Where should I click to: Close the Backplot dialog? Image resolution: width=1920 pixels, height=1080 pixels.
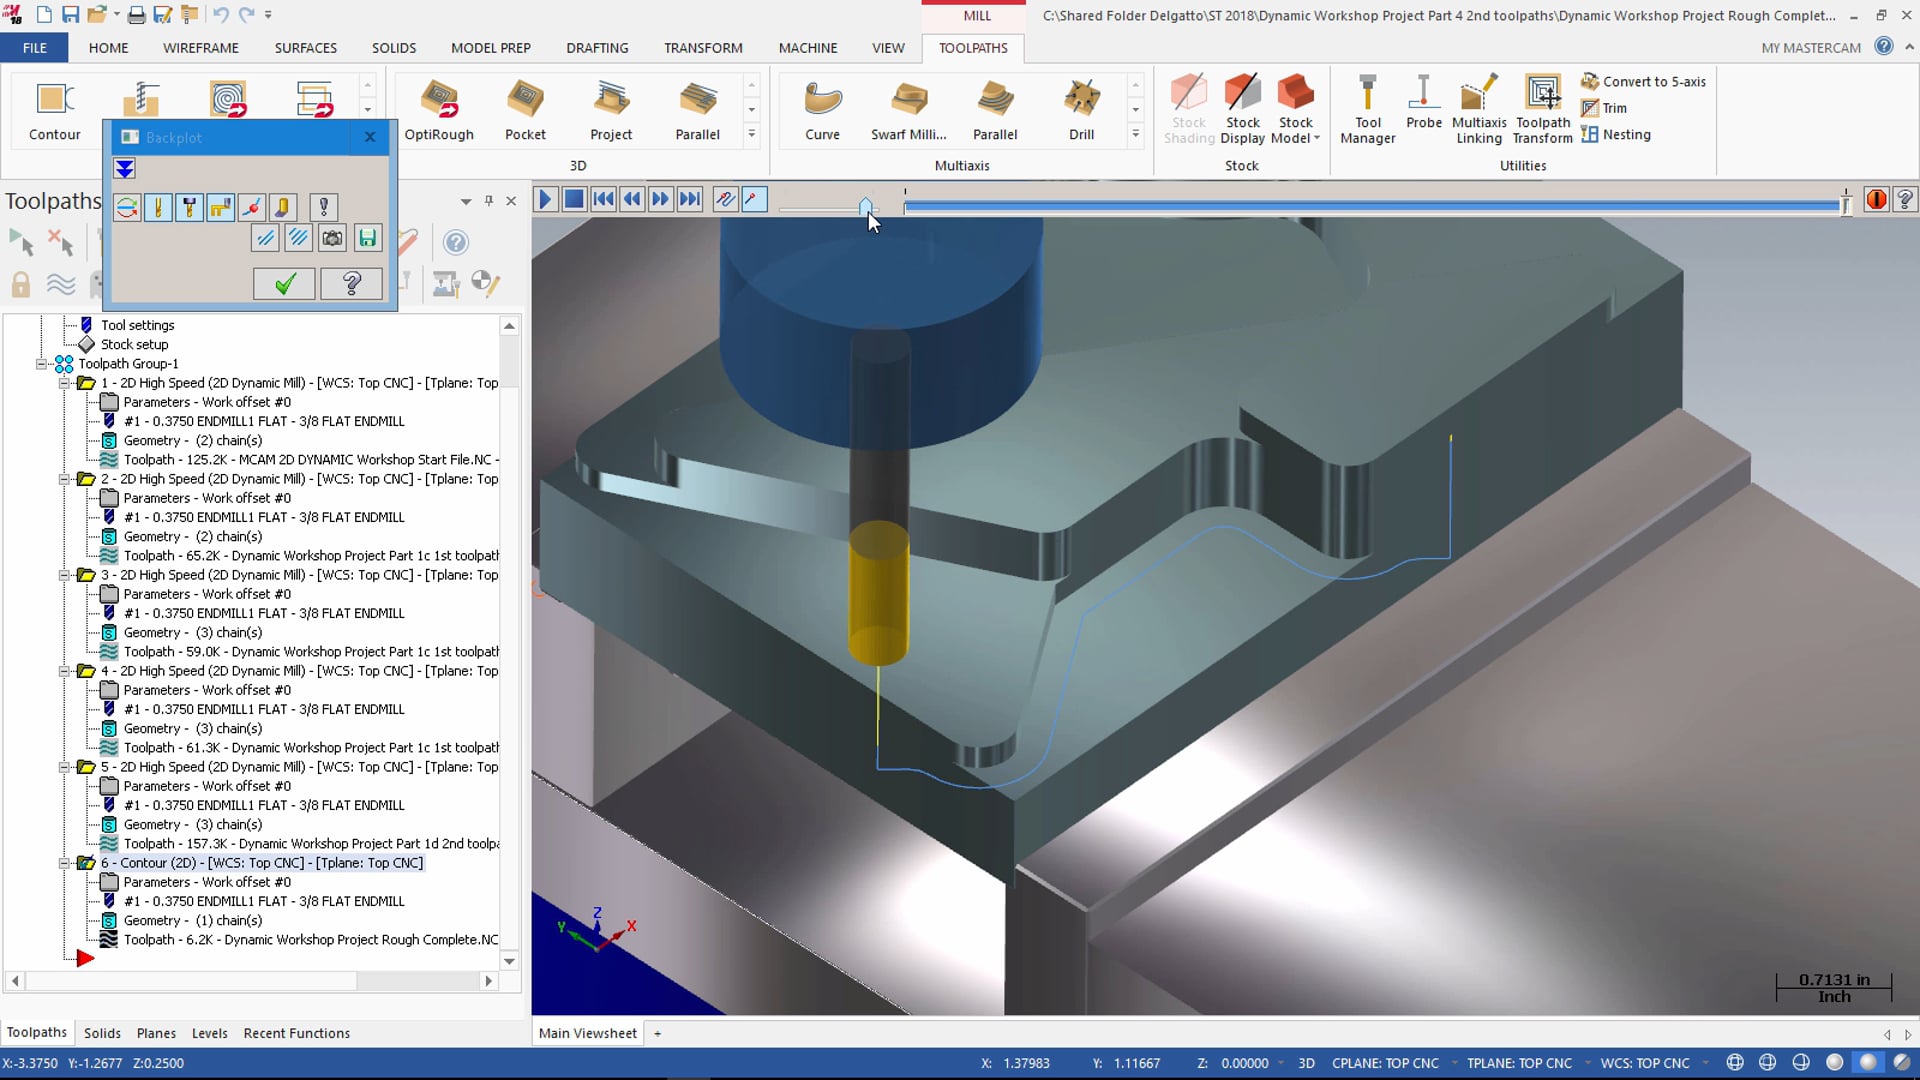point(370,137)
